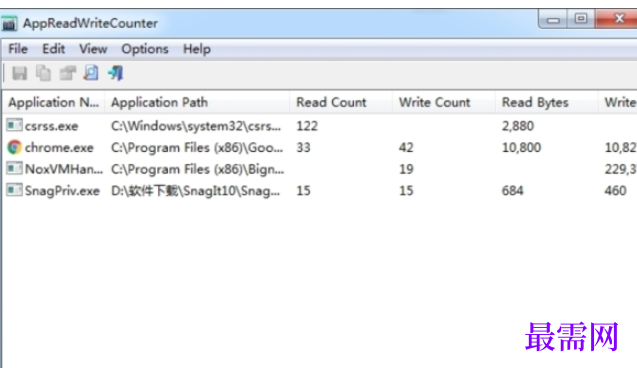This screenshot has width=637, height=368.
Task: Click path C:\Program Files (x86)\Goo...
Action: click(x=197, y=147)
